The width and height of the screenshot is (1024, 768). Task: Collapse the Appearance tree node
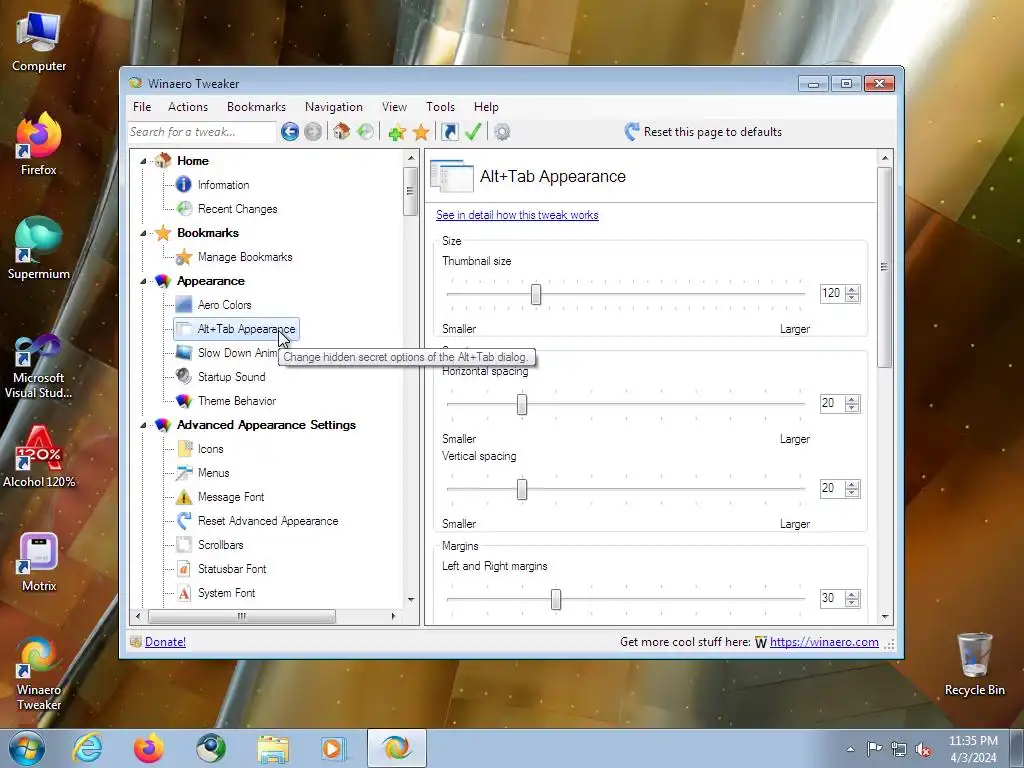(143, 281)
